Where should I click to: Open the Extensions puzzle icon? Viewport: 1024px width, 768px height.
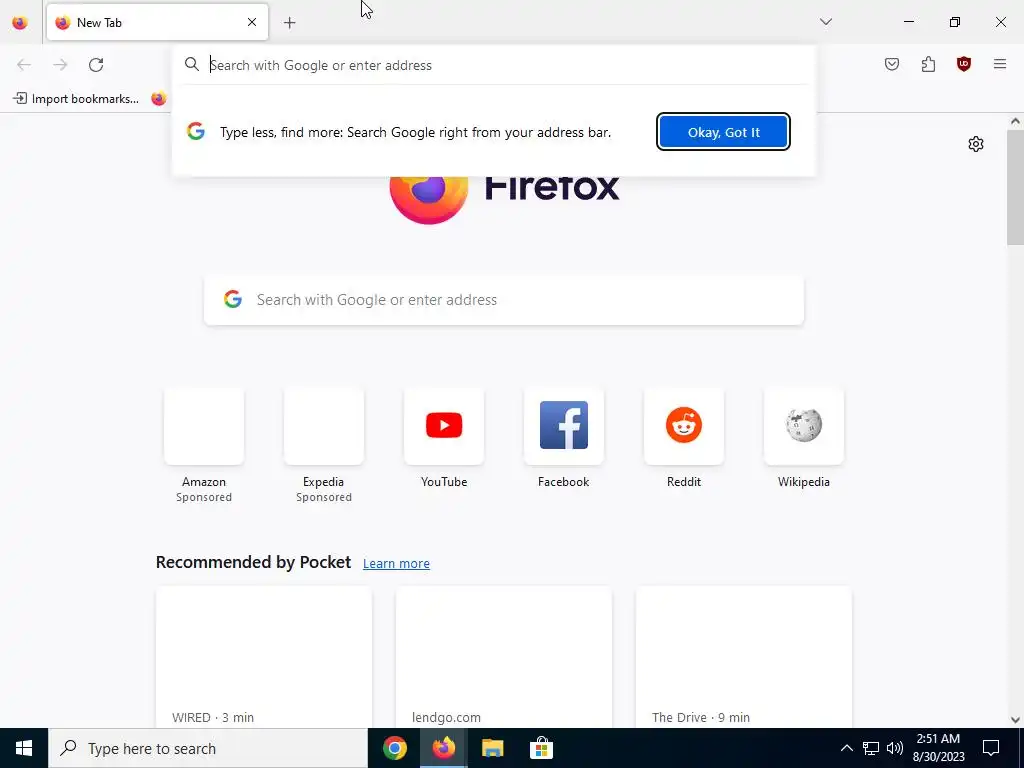(x=928, y=64)
